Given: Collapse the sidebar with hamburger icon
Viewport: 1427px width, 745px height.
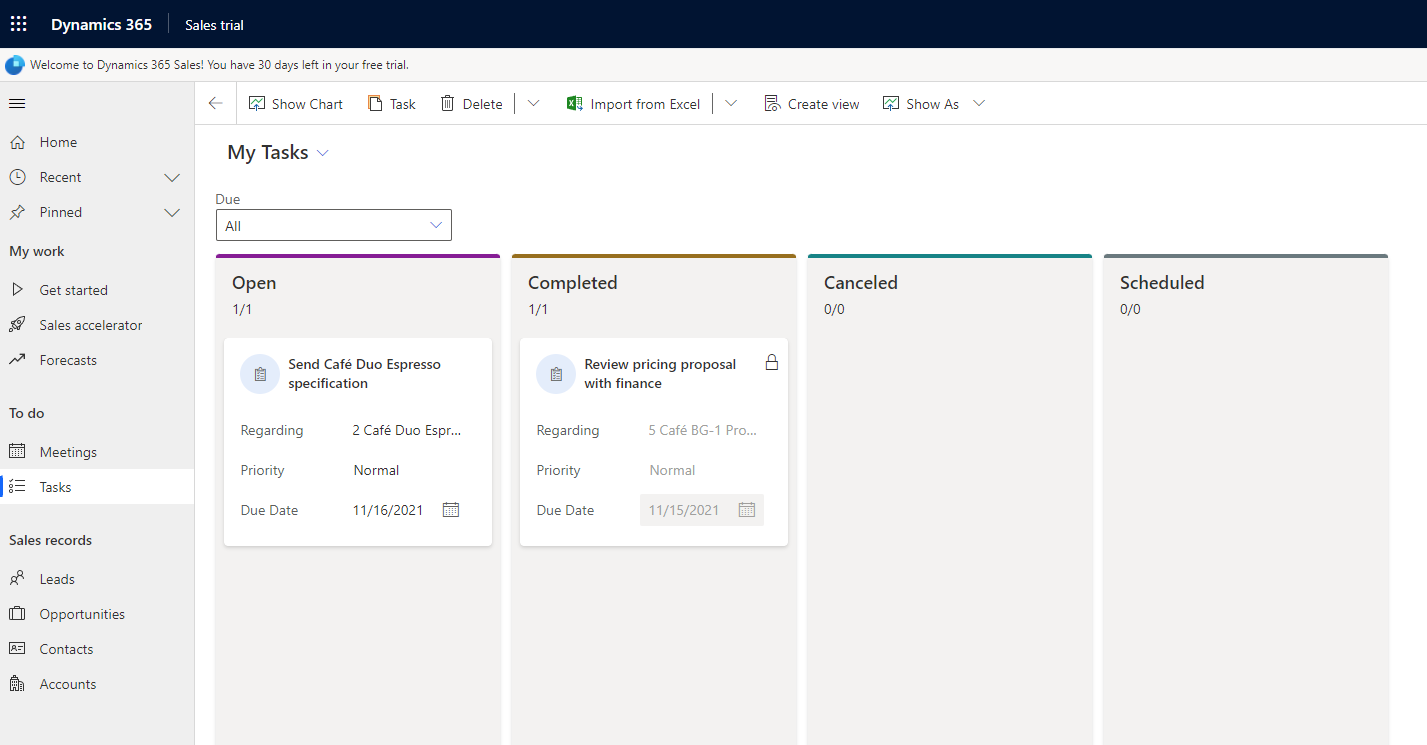Looking at the screenshot, I should 17,103.
